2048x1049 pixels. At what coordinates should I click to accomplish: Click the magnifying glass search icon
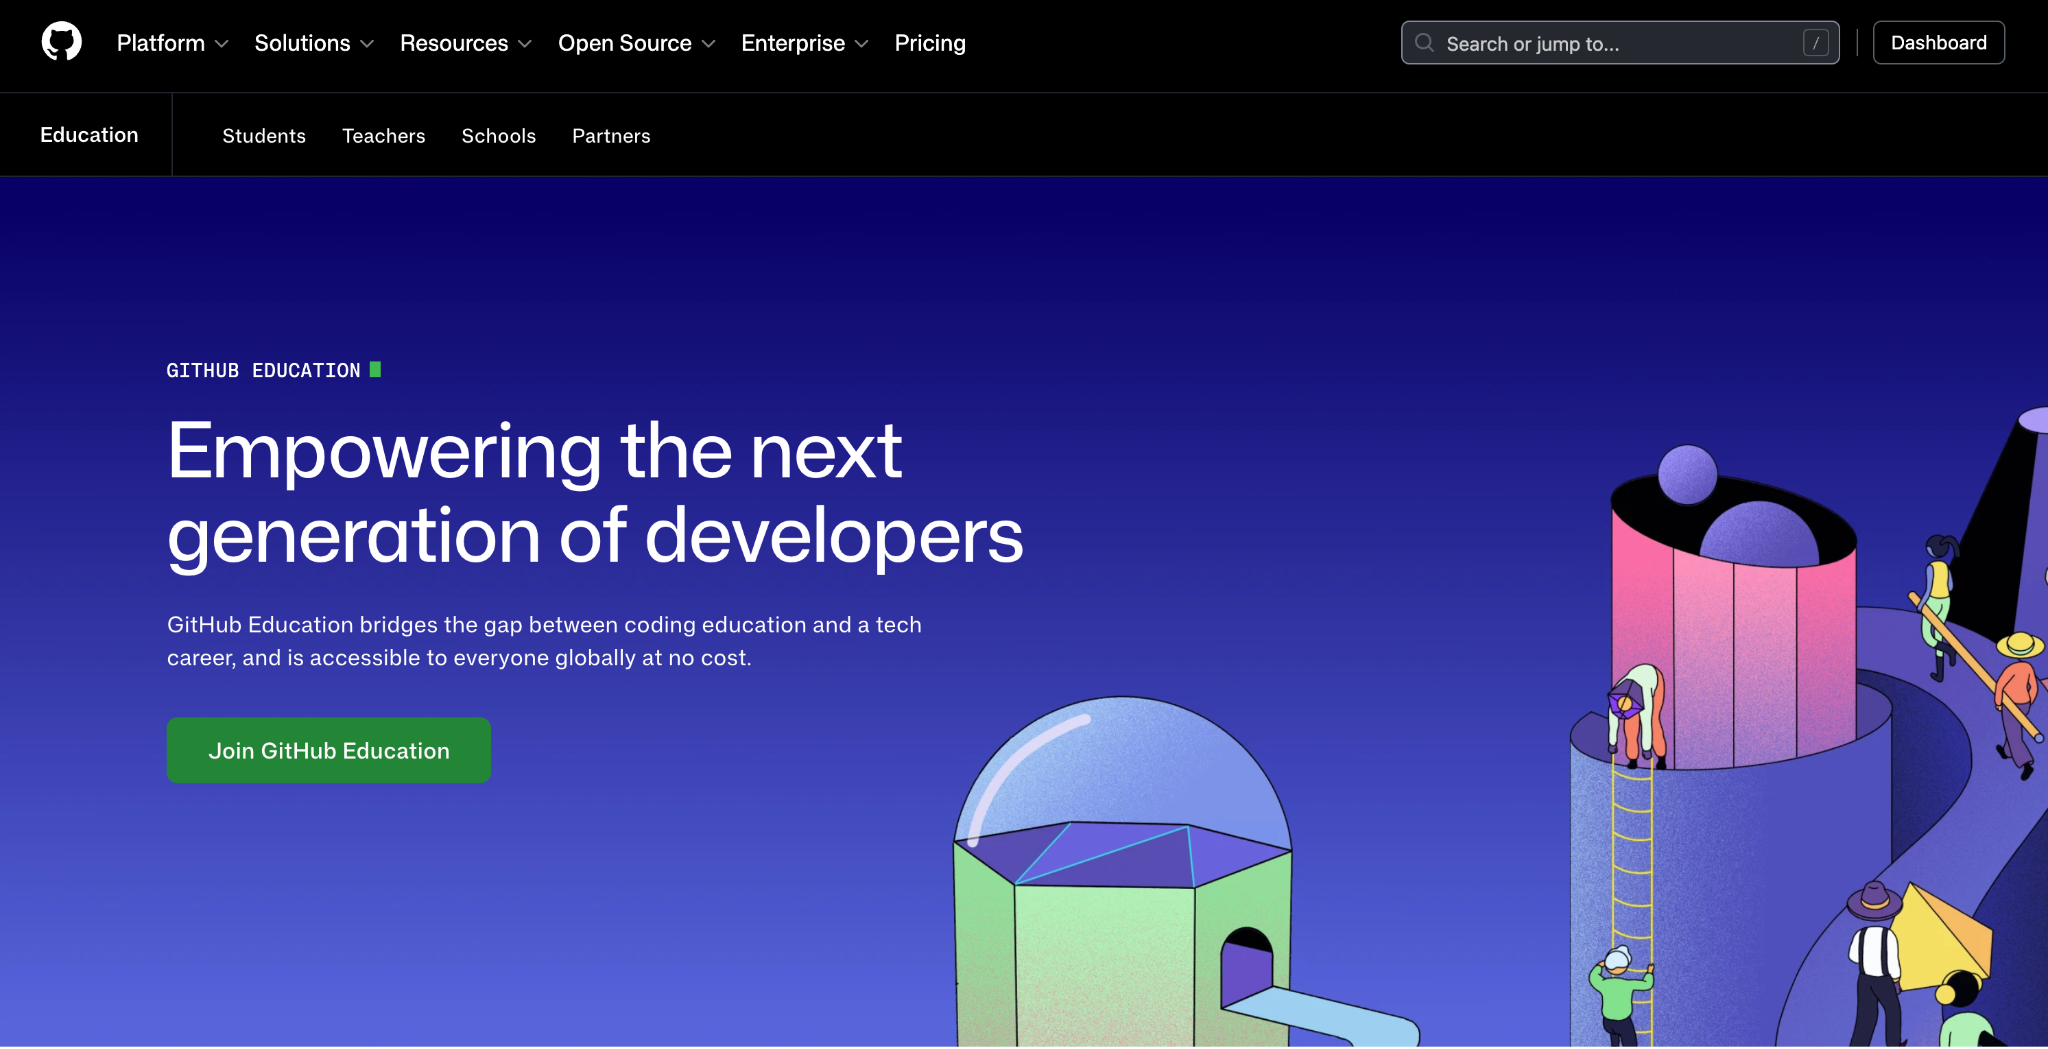(1425, 43)
